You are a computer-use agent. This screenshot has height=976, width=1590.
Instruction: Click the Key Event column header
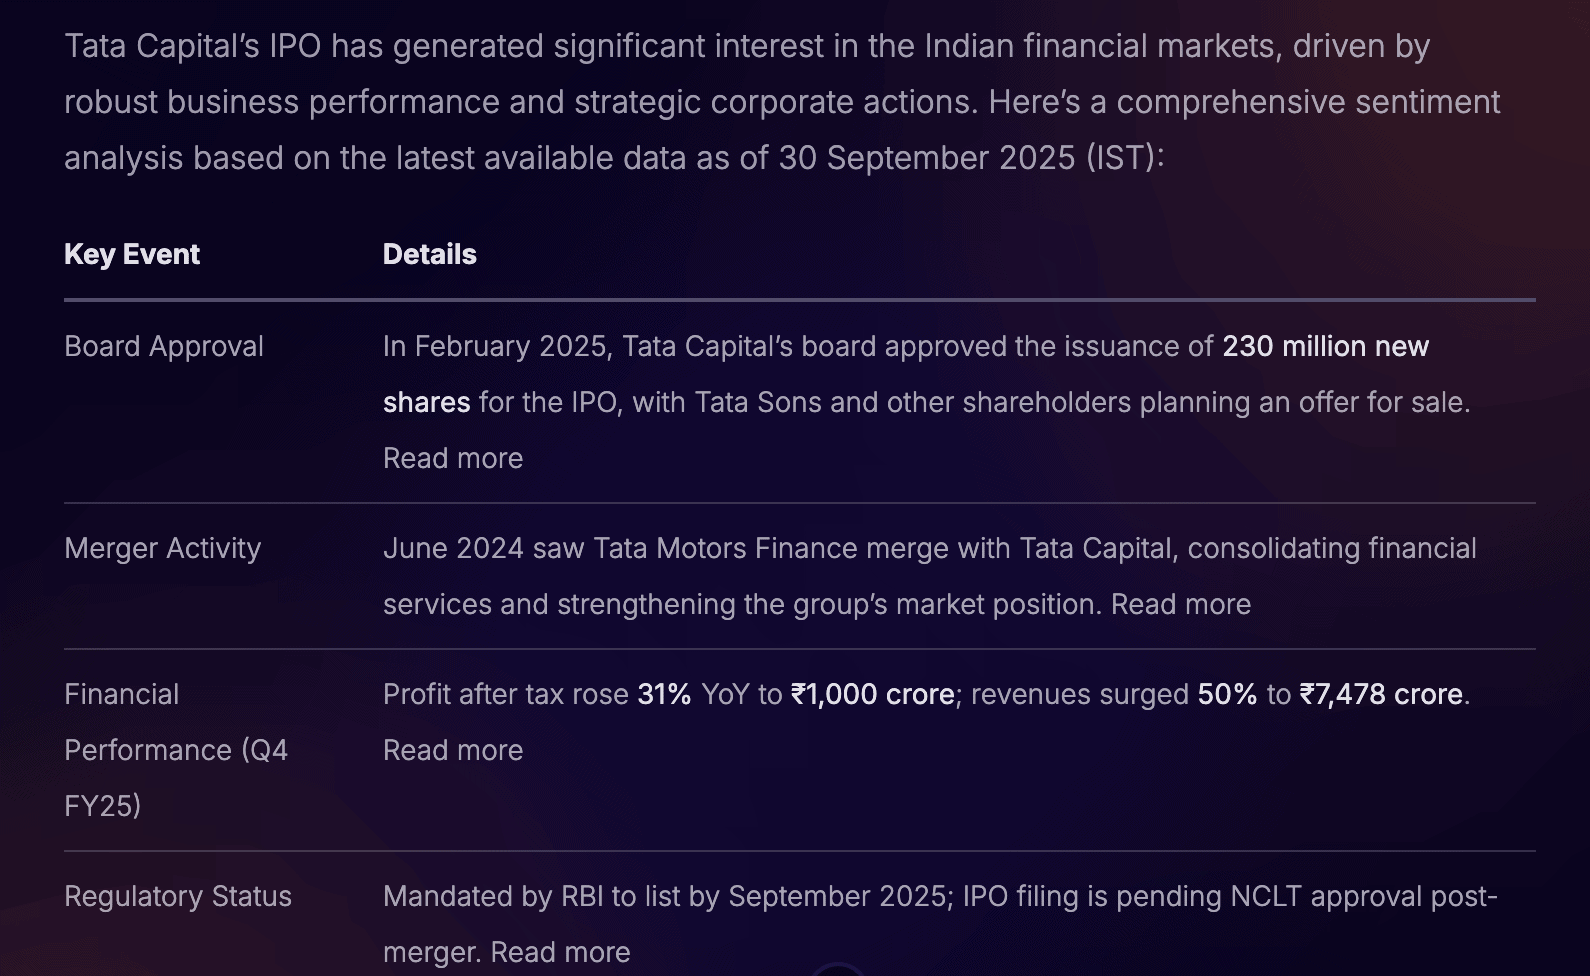point(132,254)
